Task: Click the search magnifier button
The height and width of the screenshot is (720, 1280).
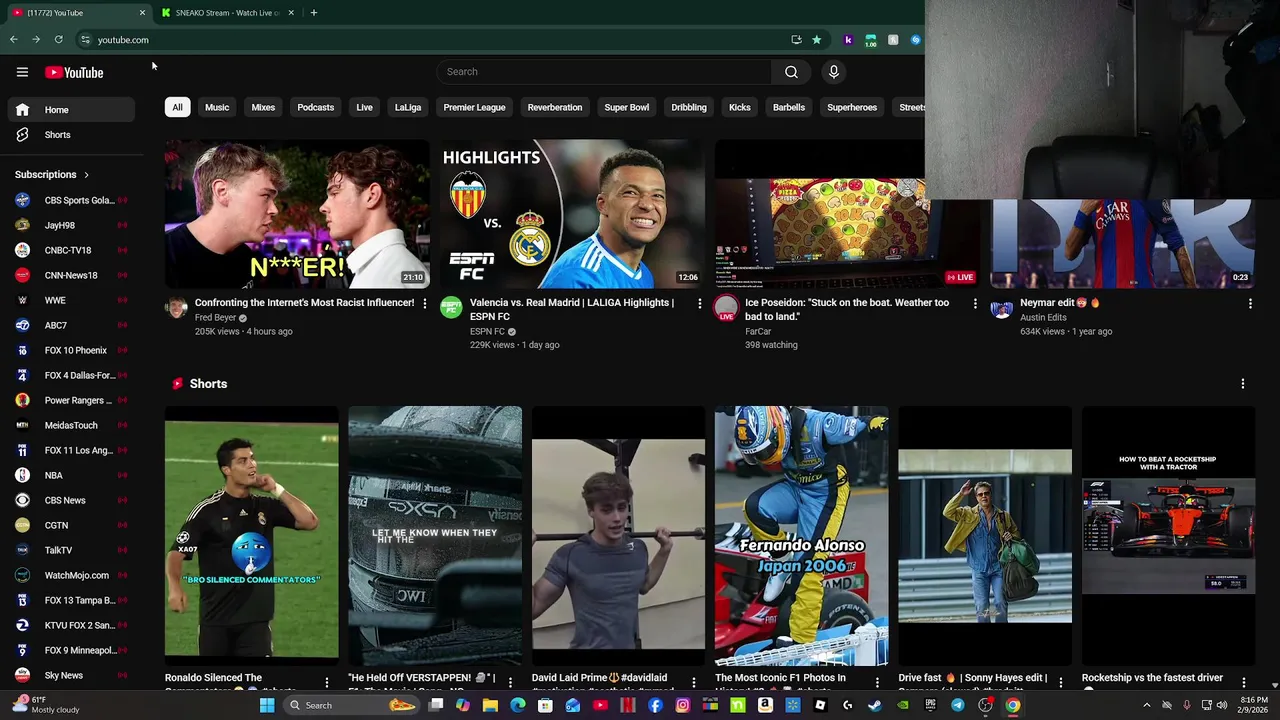Action: pyautogui.click(x=791, y=72)
